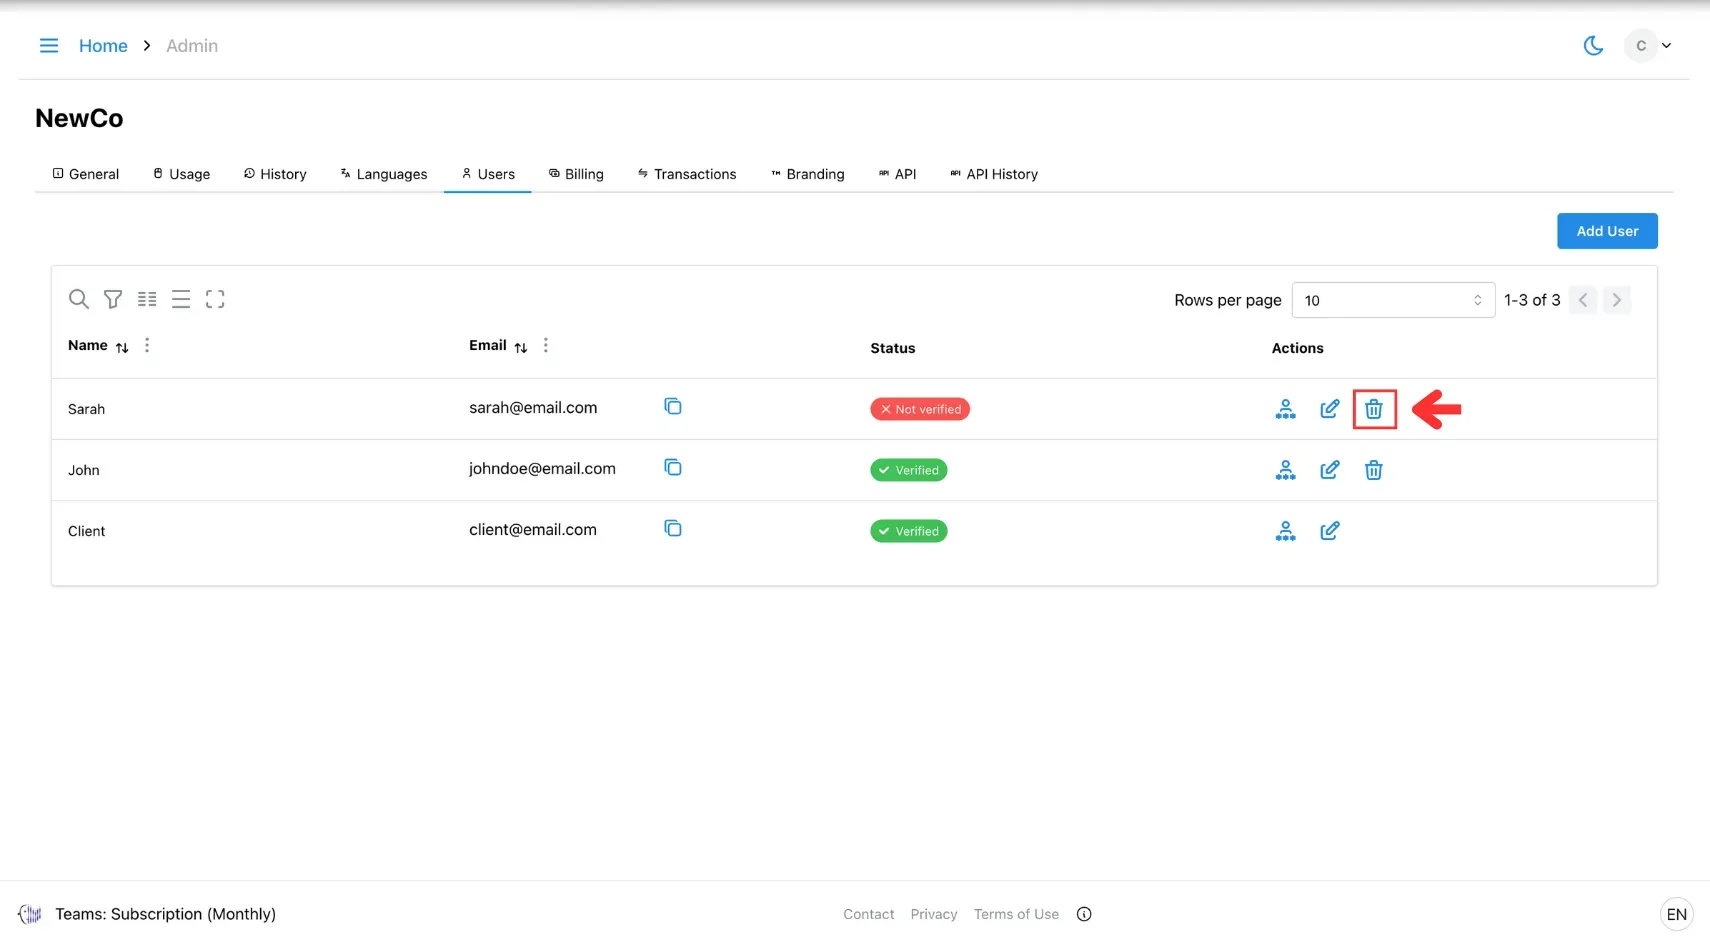The image size is (1710, 945).
Task: Open the API tab
Action: tap(898, 174)
